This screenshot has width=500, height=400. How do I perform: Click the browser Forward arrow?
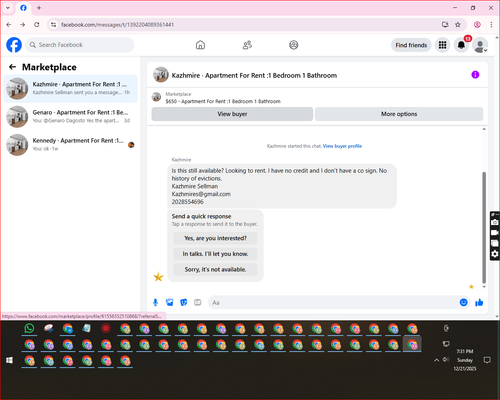(x=22, y=25)
